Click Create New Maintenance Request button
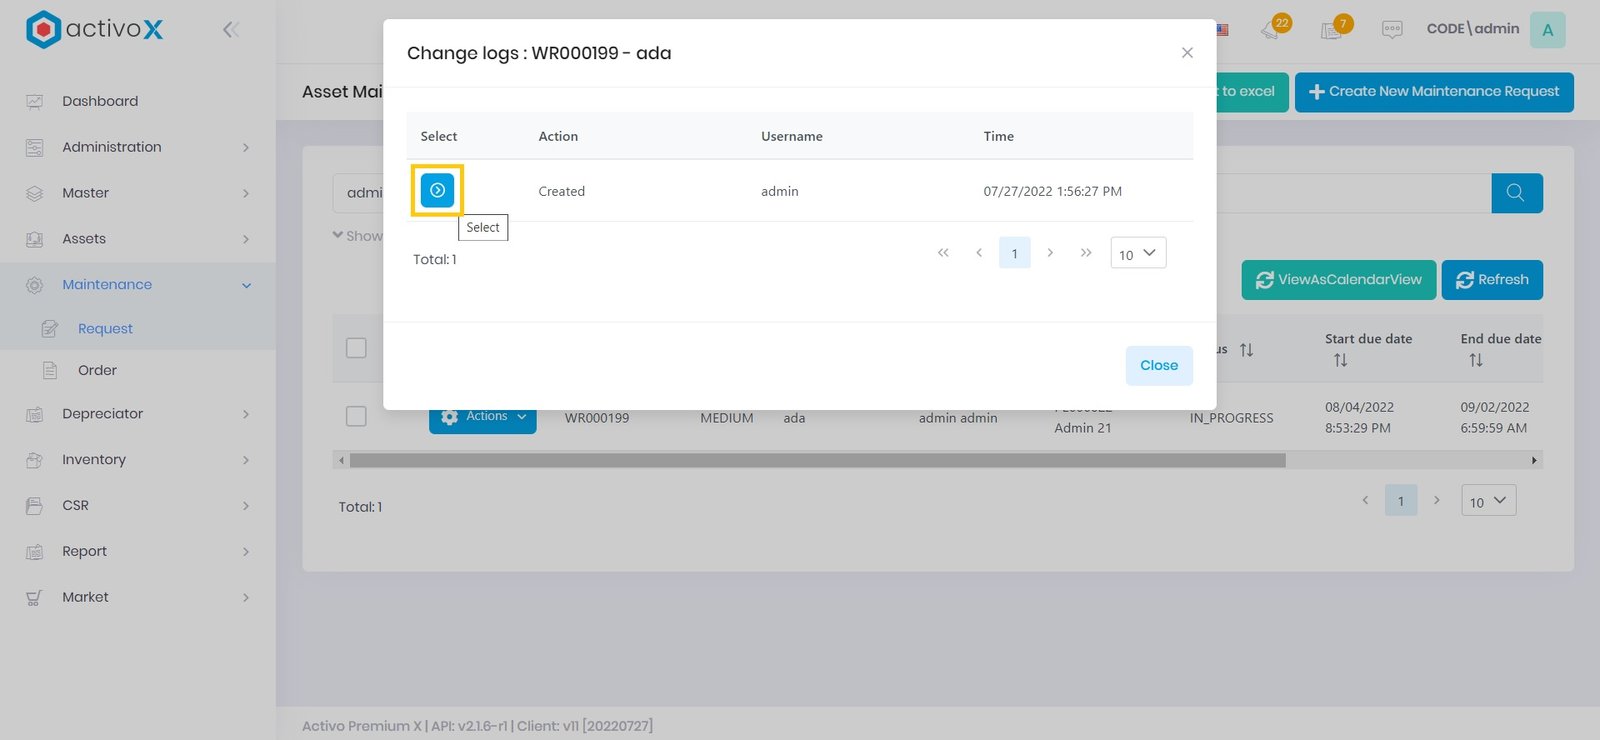Viewport: 1600px width, 740px height. pos(1433,91)
